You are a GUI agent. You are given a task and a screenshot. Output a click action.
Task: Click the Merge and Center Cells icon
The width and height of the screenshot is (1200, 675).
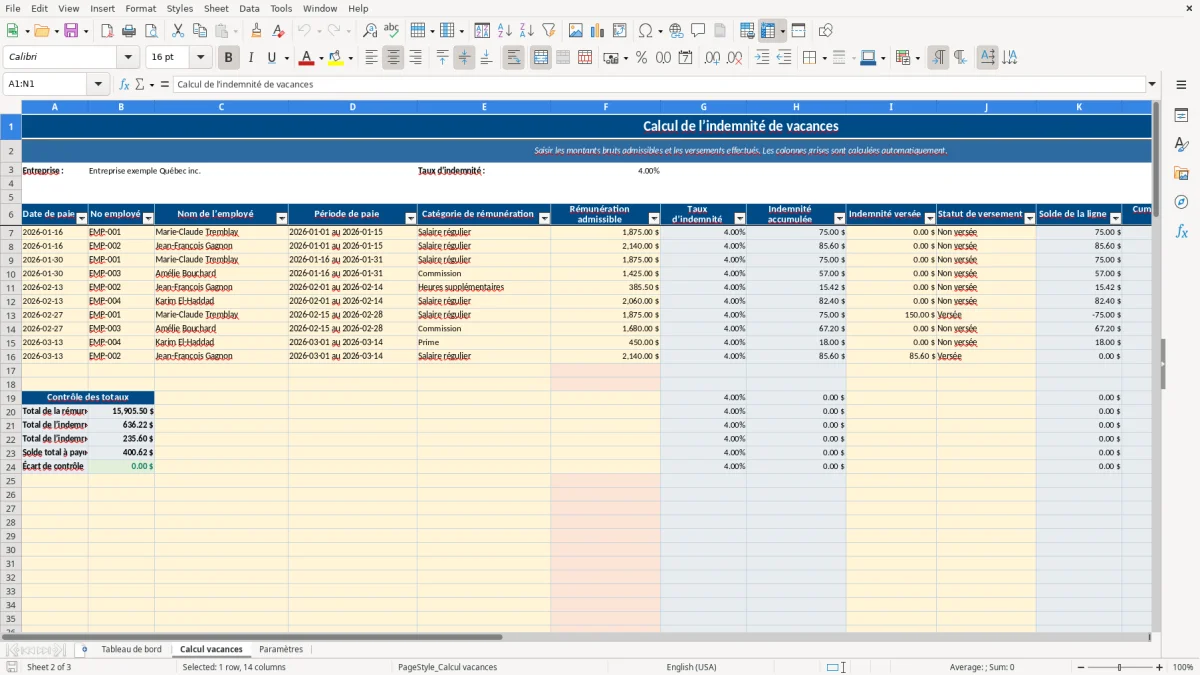(541, 58)
